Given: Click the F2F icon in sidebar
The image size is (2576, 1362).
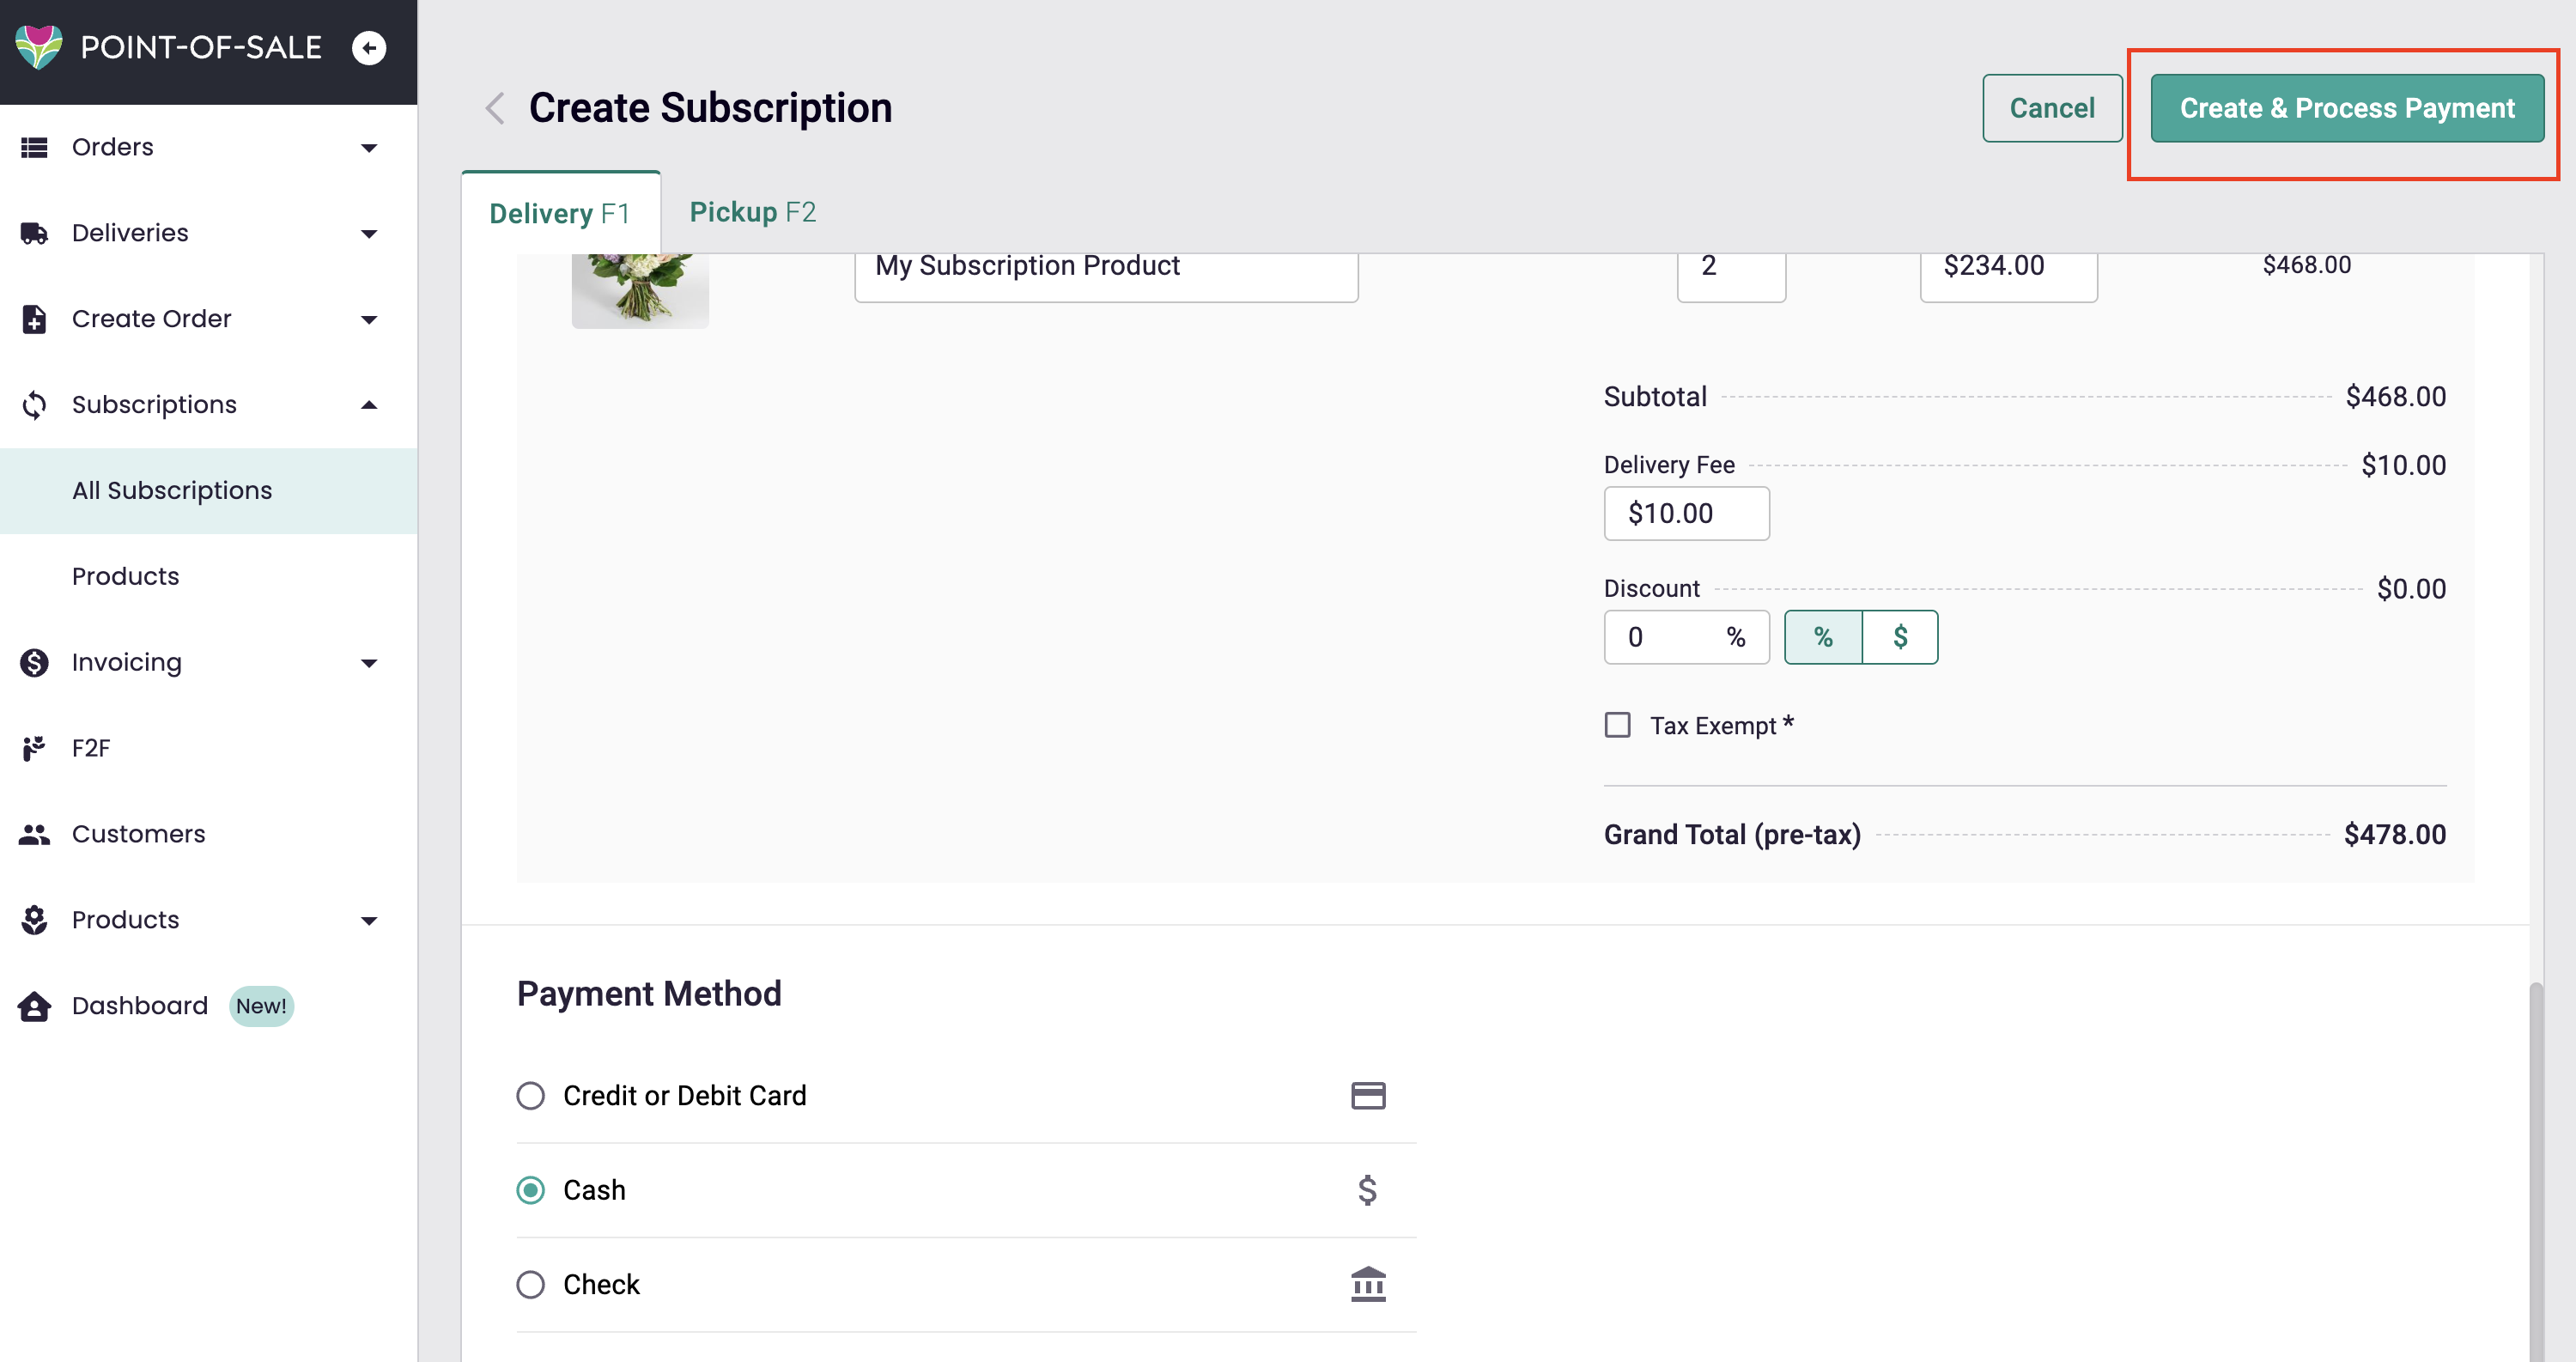Looking at the screenshot, I should (34, 748).
